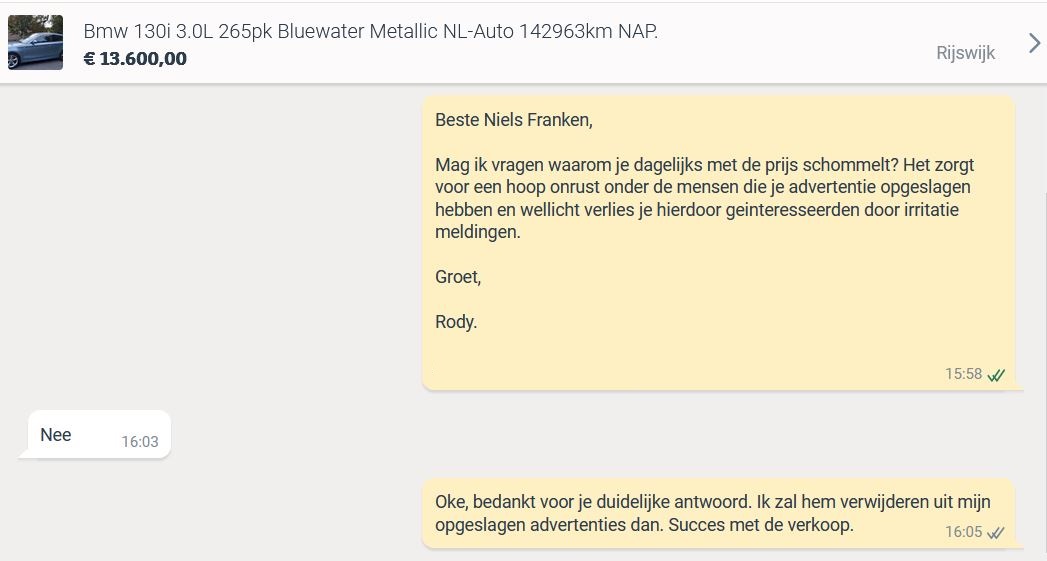Click the 'Rody.' signature text
Image resolution: width=1047 pixels, height=561 pixels.
[x=456, y=322]
